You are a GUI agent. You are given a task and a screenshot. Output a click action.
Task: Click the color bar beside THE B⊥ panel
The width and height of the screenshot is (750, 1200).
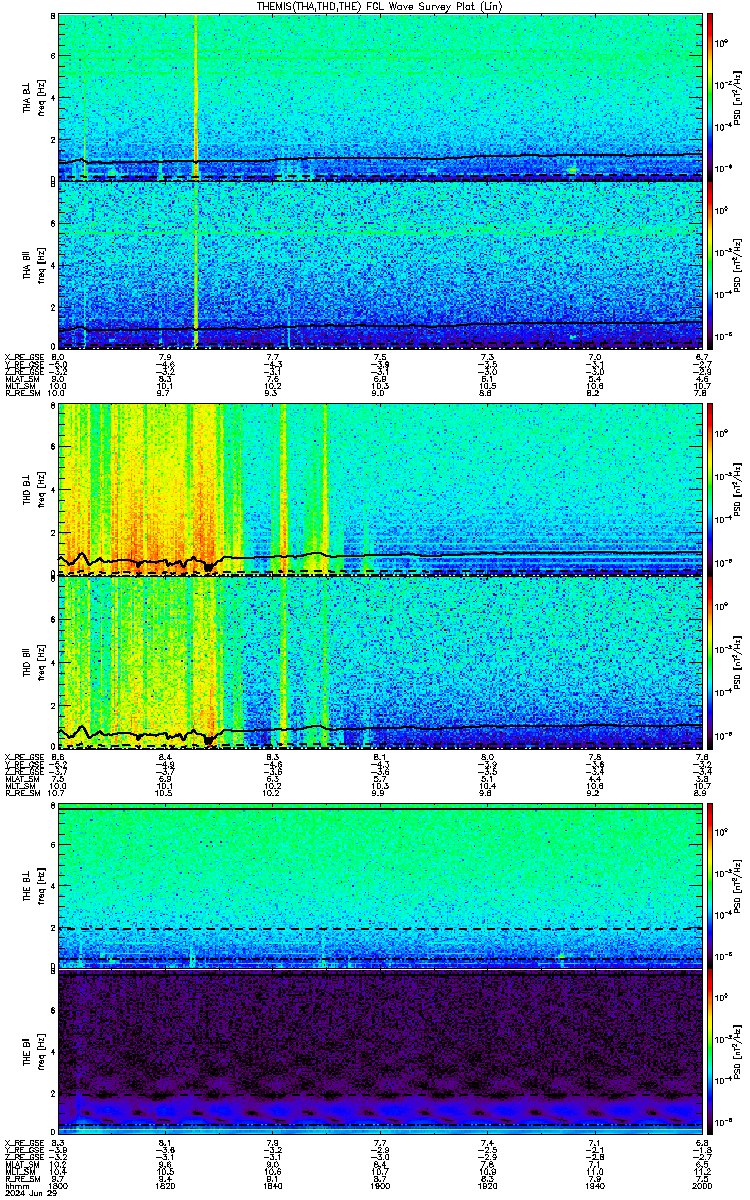(x=710, y=887)
